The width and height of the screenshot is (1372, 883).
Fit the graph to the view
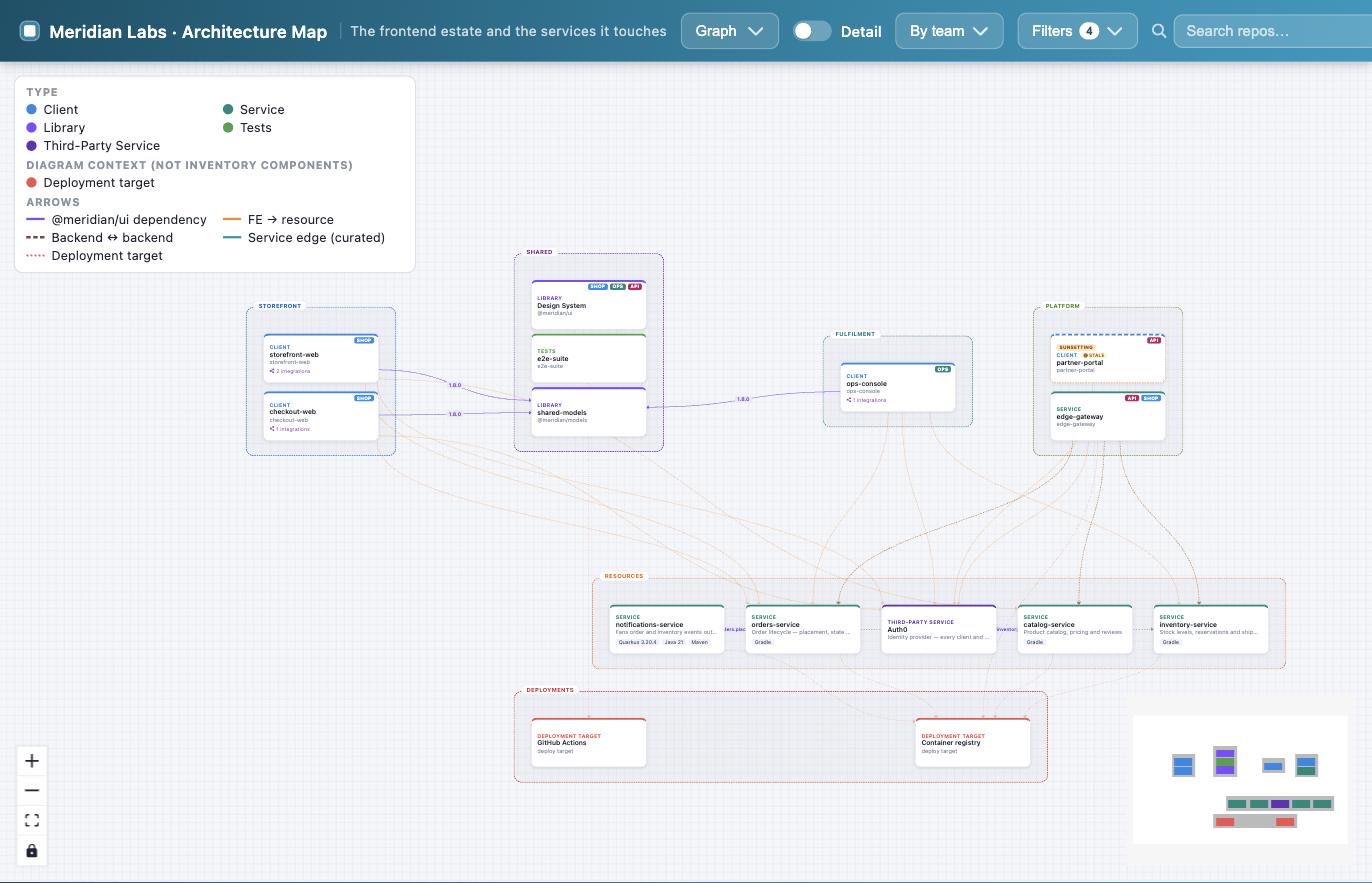point(32,821)
